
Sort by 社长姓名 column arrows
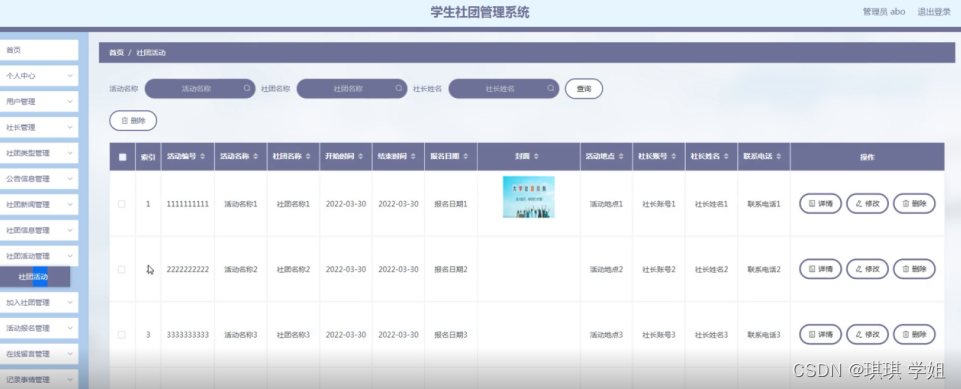(726, 157)
